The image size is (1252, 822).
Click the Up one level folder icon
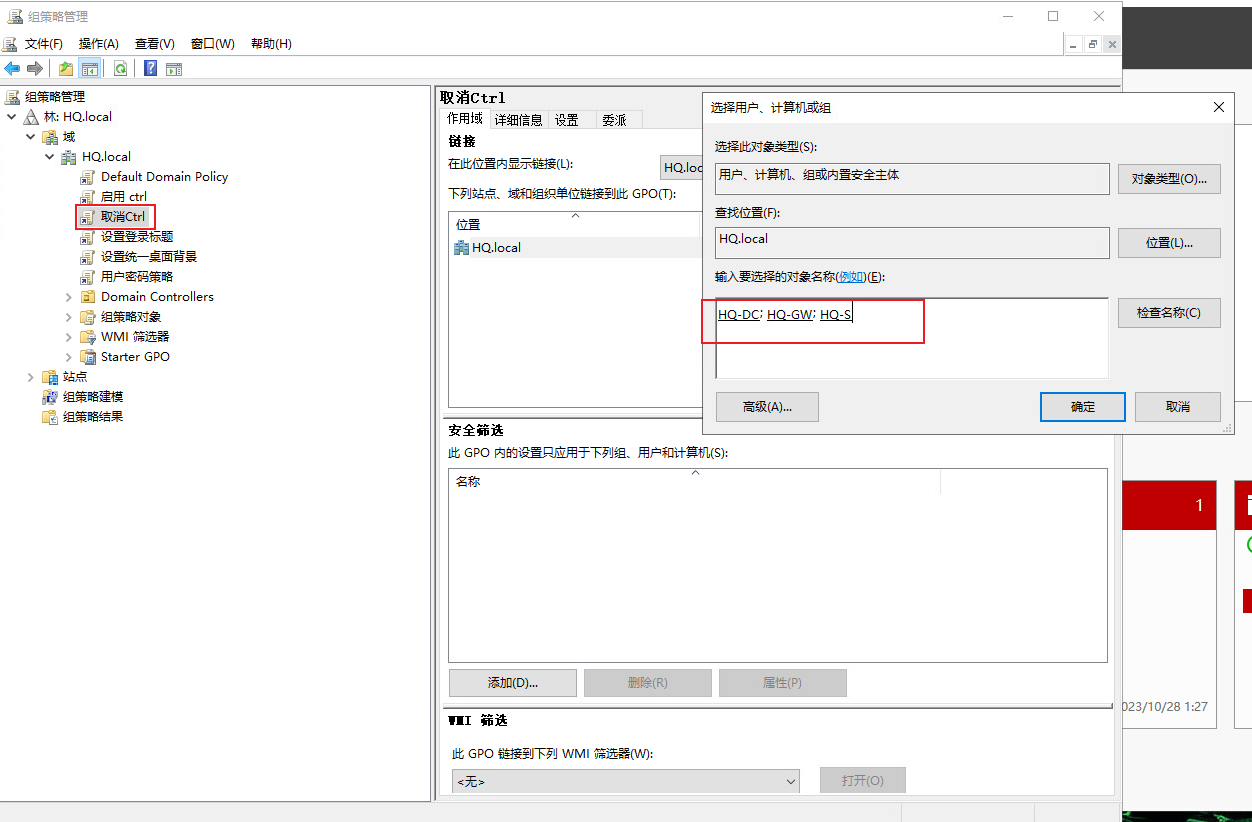(x=66, y=68)
